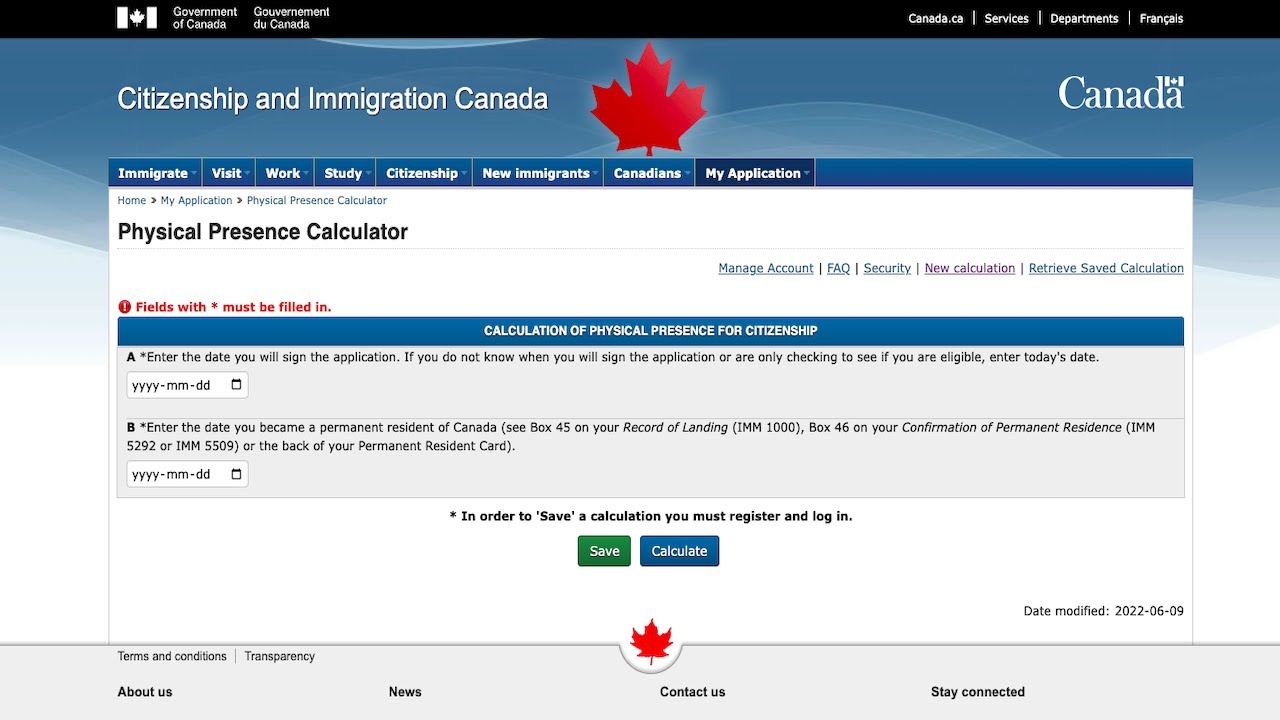Open the Security link

(x=887, y=268)
